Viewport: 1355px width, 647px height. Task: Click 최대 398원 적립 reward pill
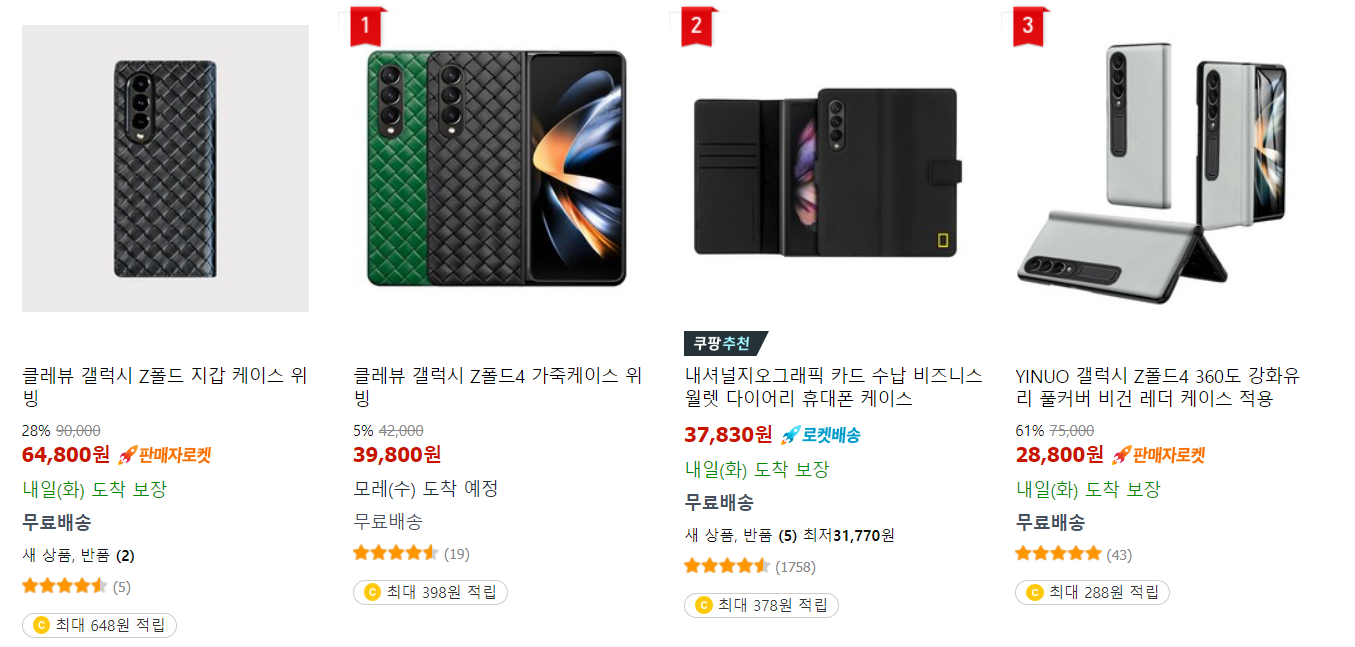[431, 592]
